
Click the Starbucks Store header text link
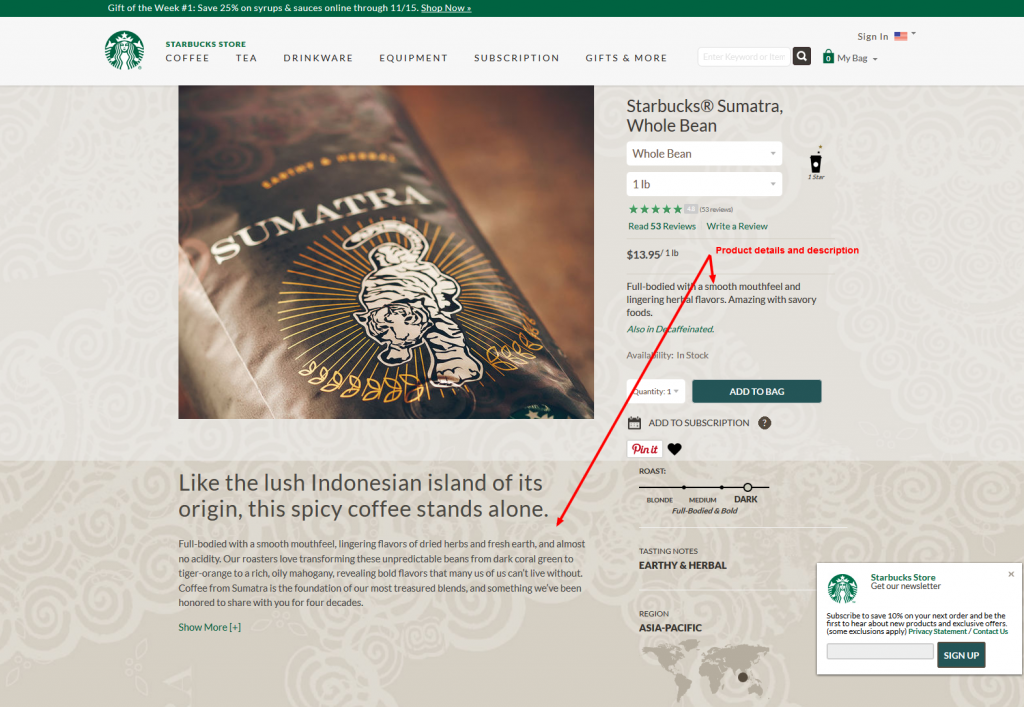click(x=206, y=44)
